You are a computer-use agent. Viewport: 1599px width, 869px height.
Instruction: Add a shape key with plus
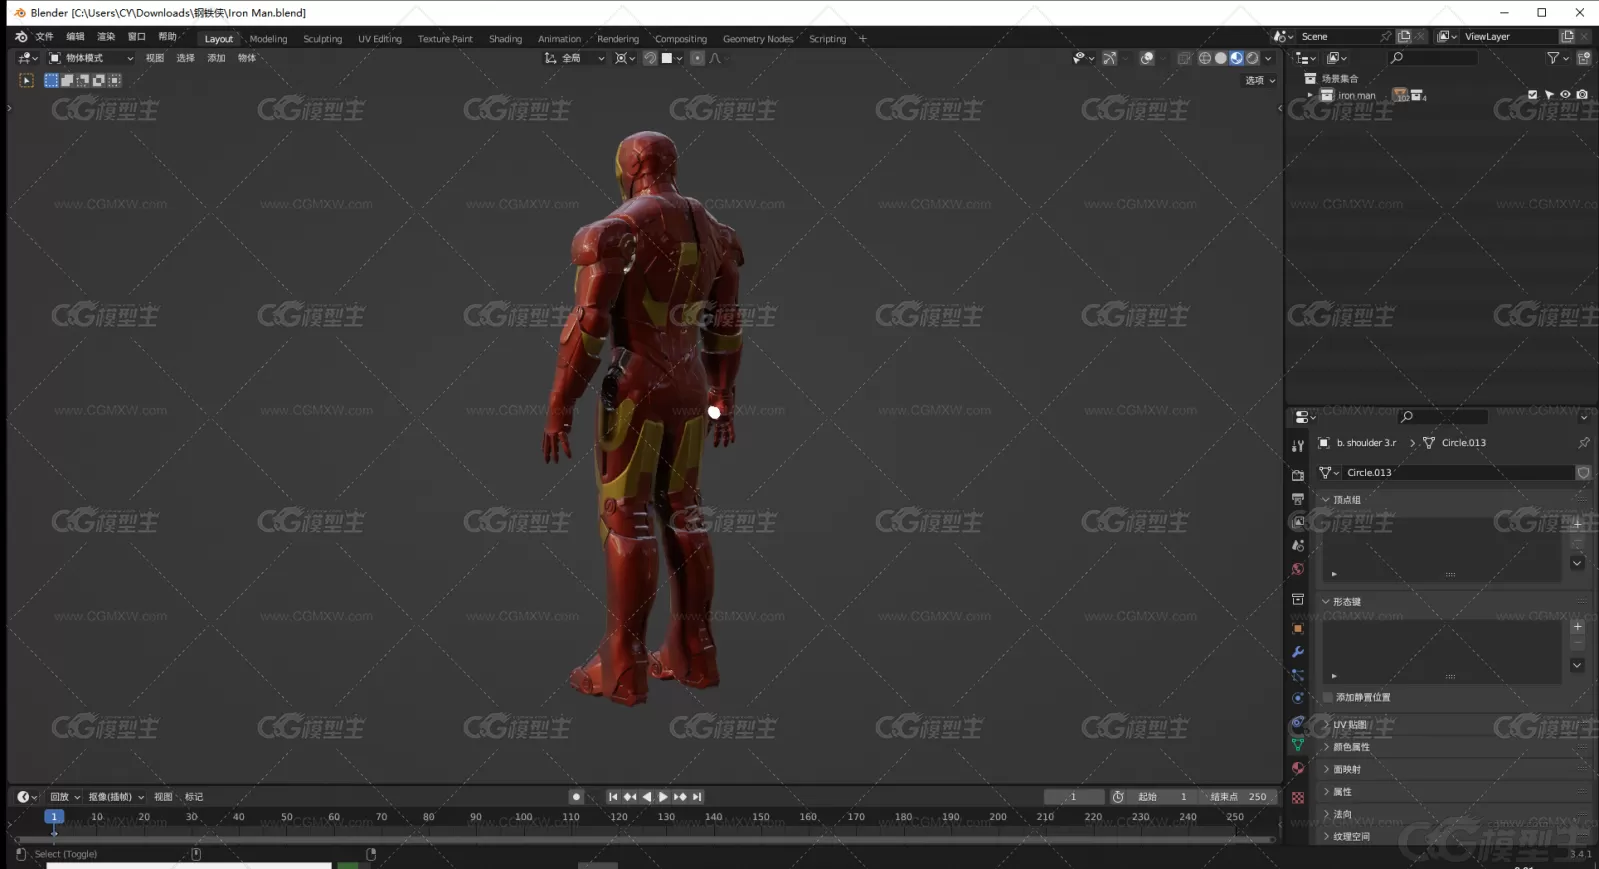coord(1577,626)
